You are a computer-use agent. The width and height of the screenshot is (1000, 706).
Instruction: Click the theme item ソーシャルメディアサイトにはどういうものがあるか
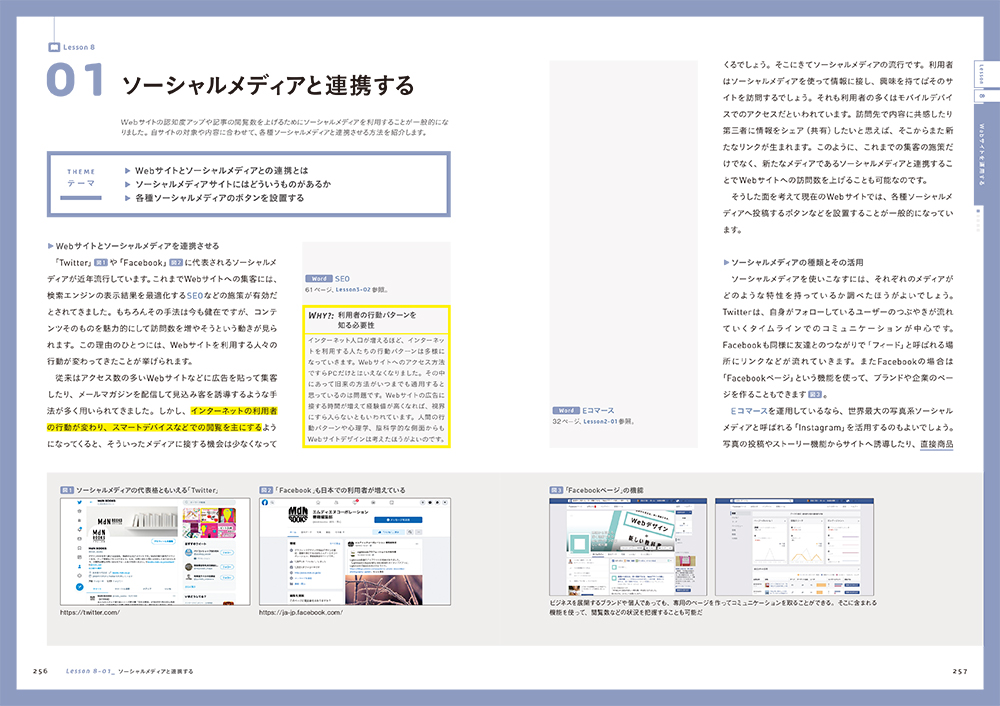(233, 184)
